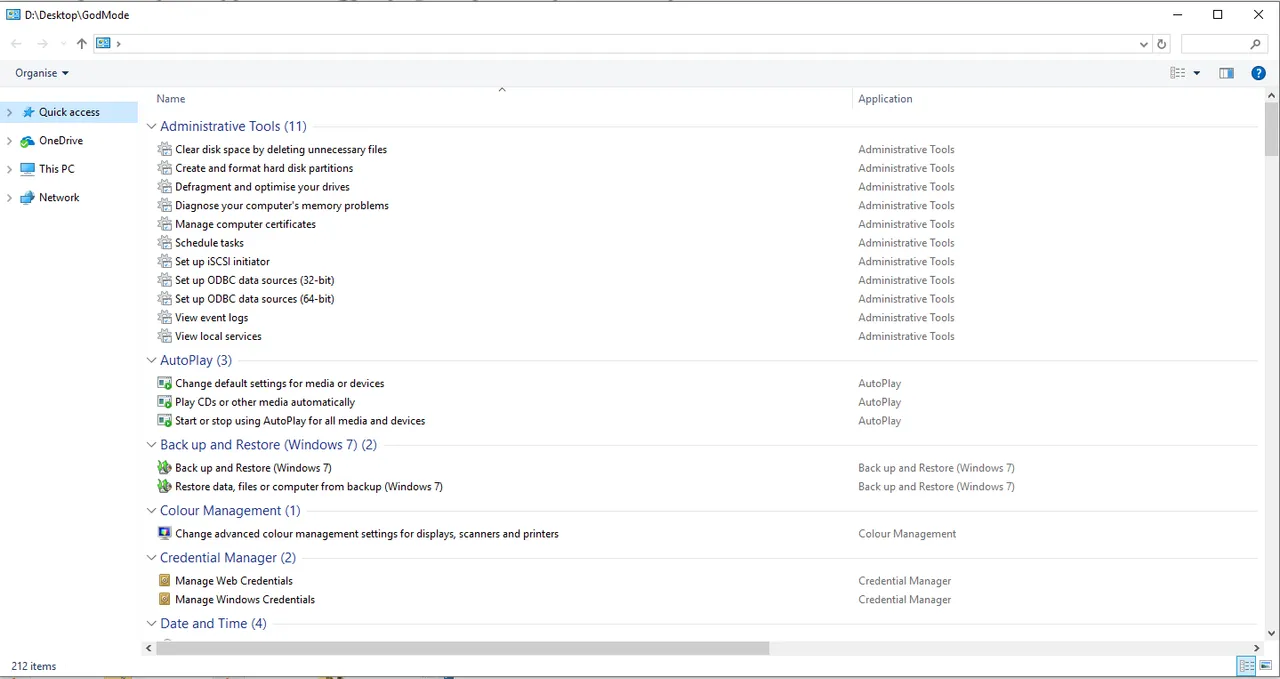
Task: Click the icon beside 'Set up ODBC data sources (64-bit)'
Action: click(x=165, y=299)
